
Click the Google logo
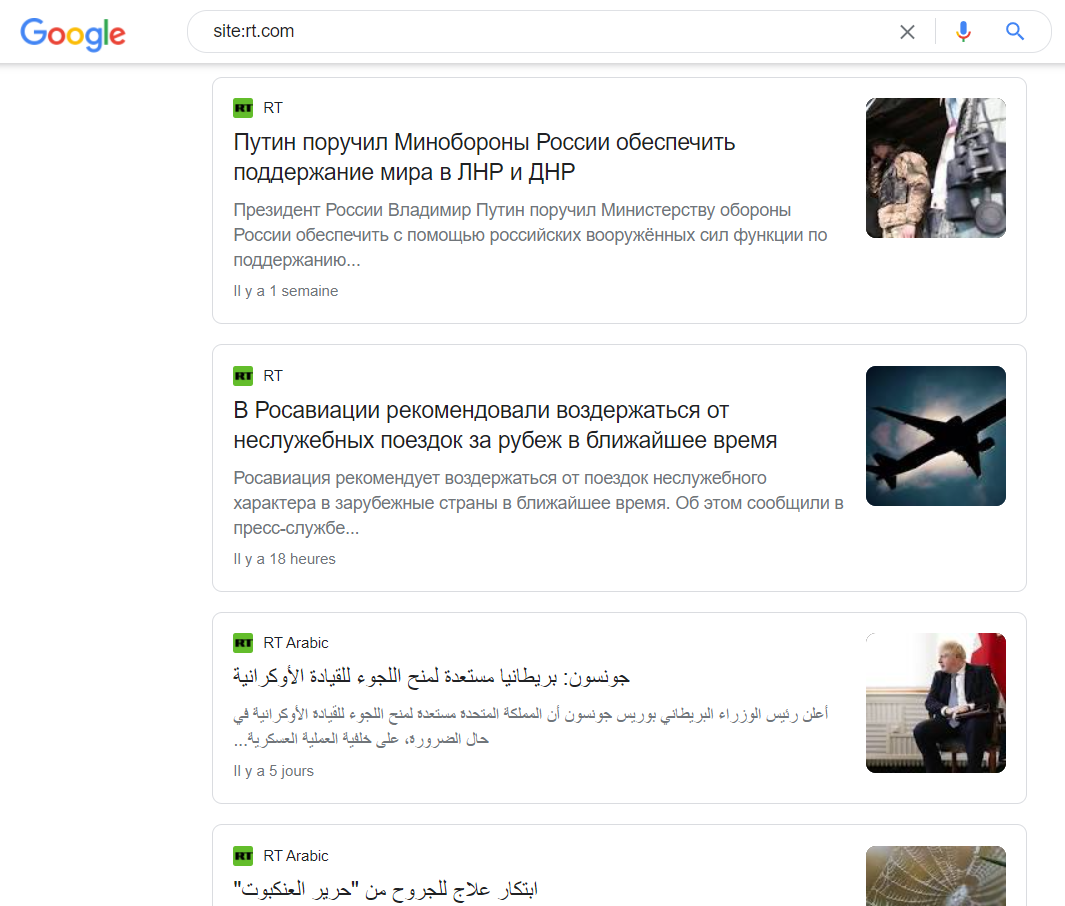point(73,33)
